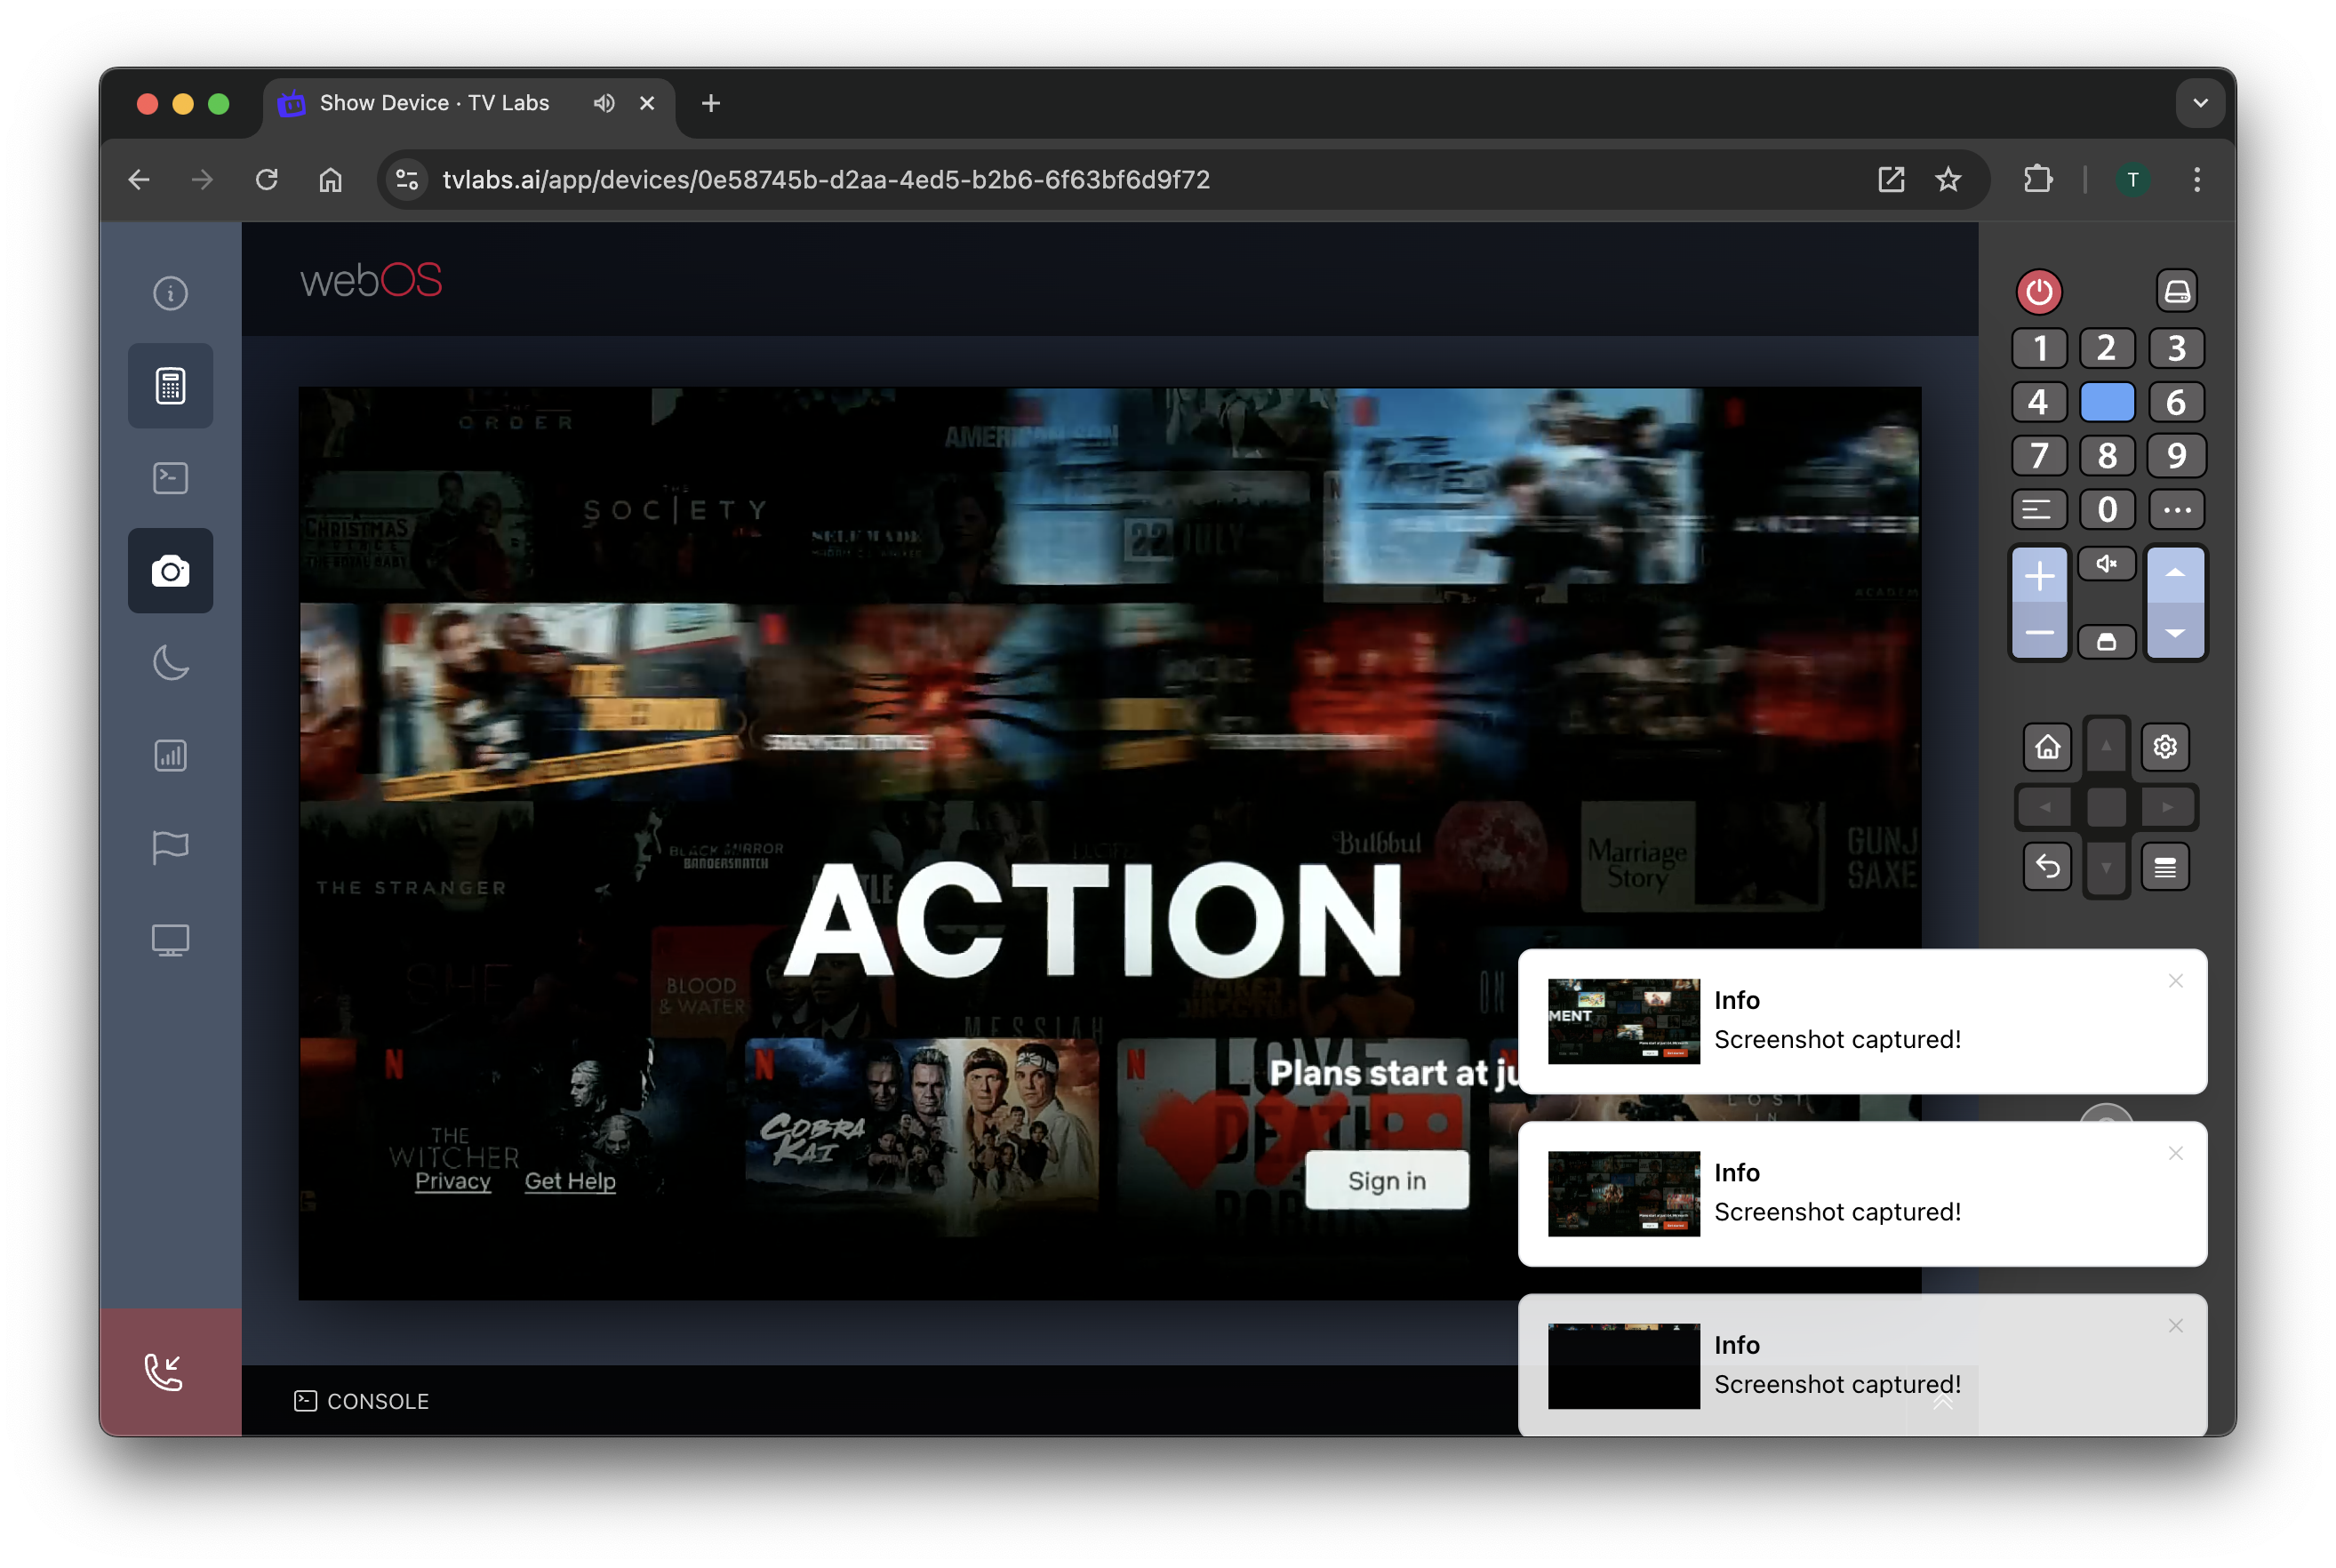Open the middle notification screenshot thumbnail
2336x1568 pixels.
(x=1623, y=1194)
